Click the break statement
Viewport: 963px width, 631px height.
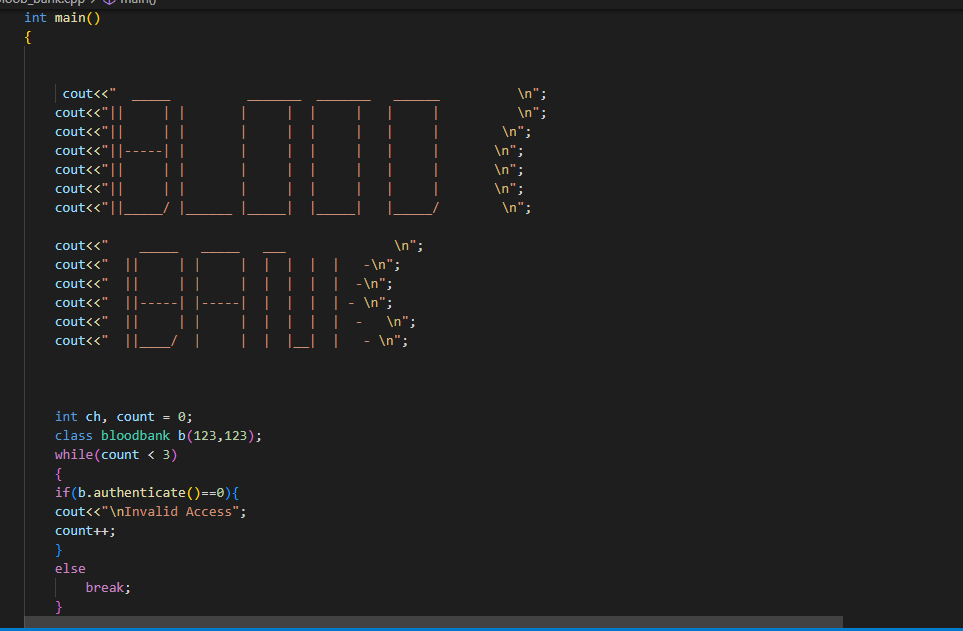[106, 587]
